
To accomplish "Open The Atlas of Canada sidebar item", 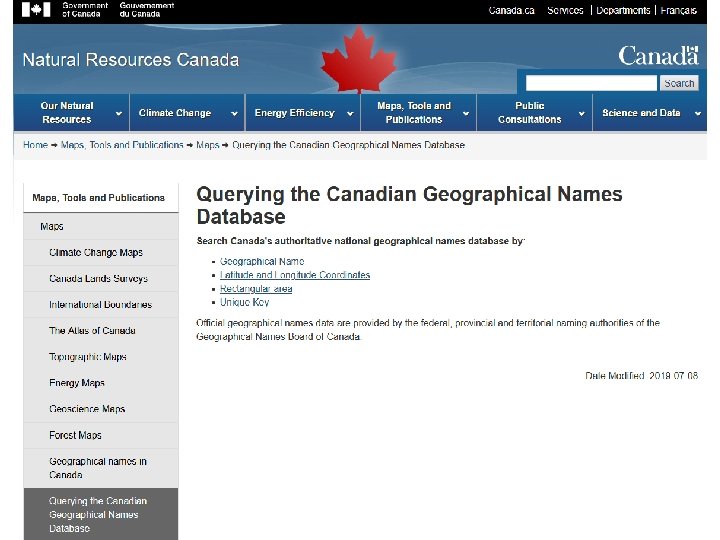I will (x=101, y=331).
